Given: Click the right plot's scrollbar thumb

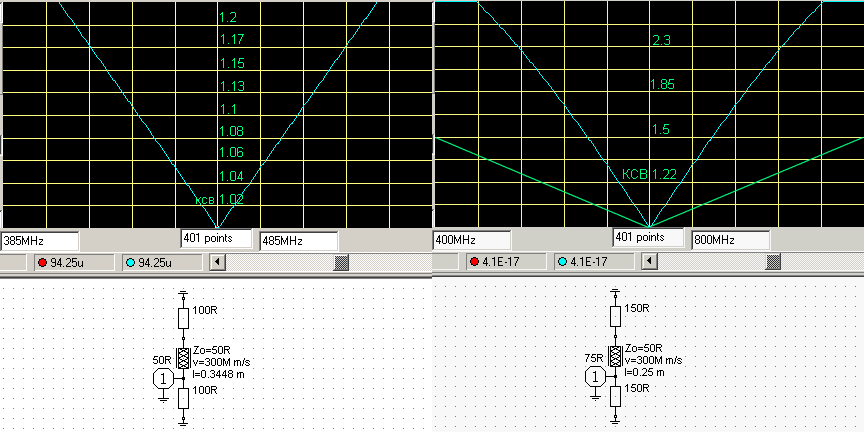Looking at the screenshot, I should tap(774, 261).
